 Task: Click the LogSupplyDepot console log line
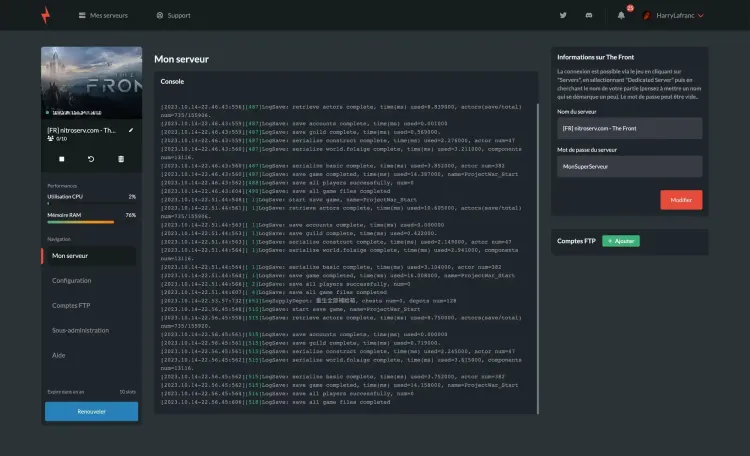click(308, 301)
